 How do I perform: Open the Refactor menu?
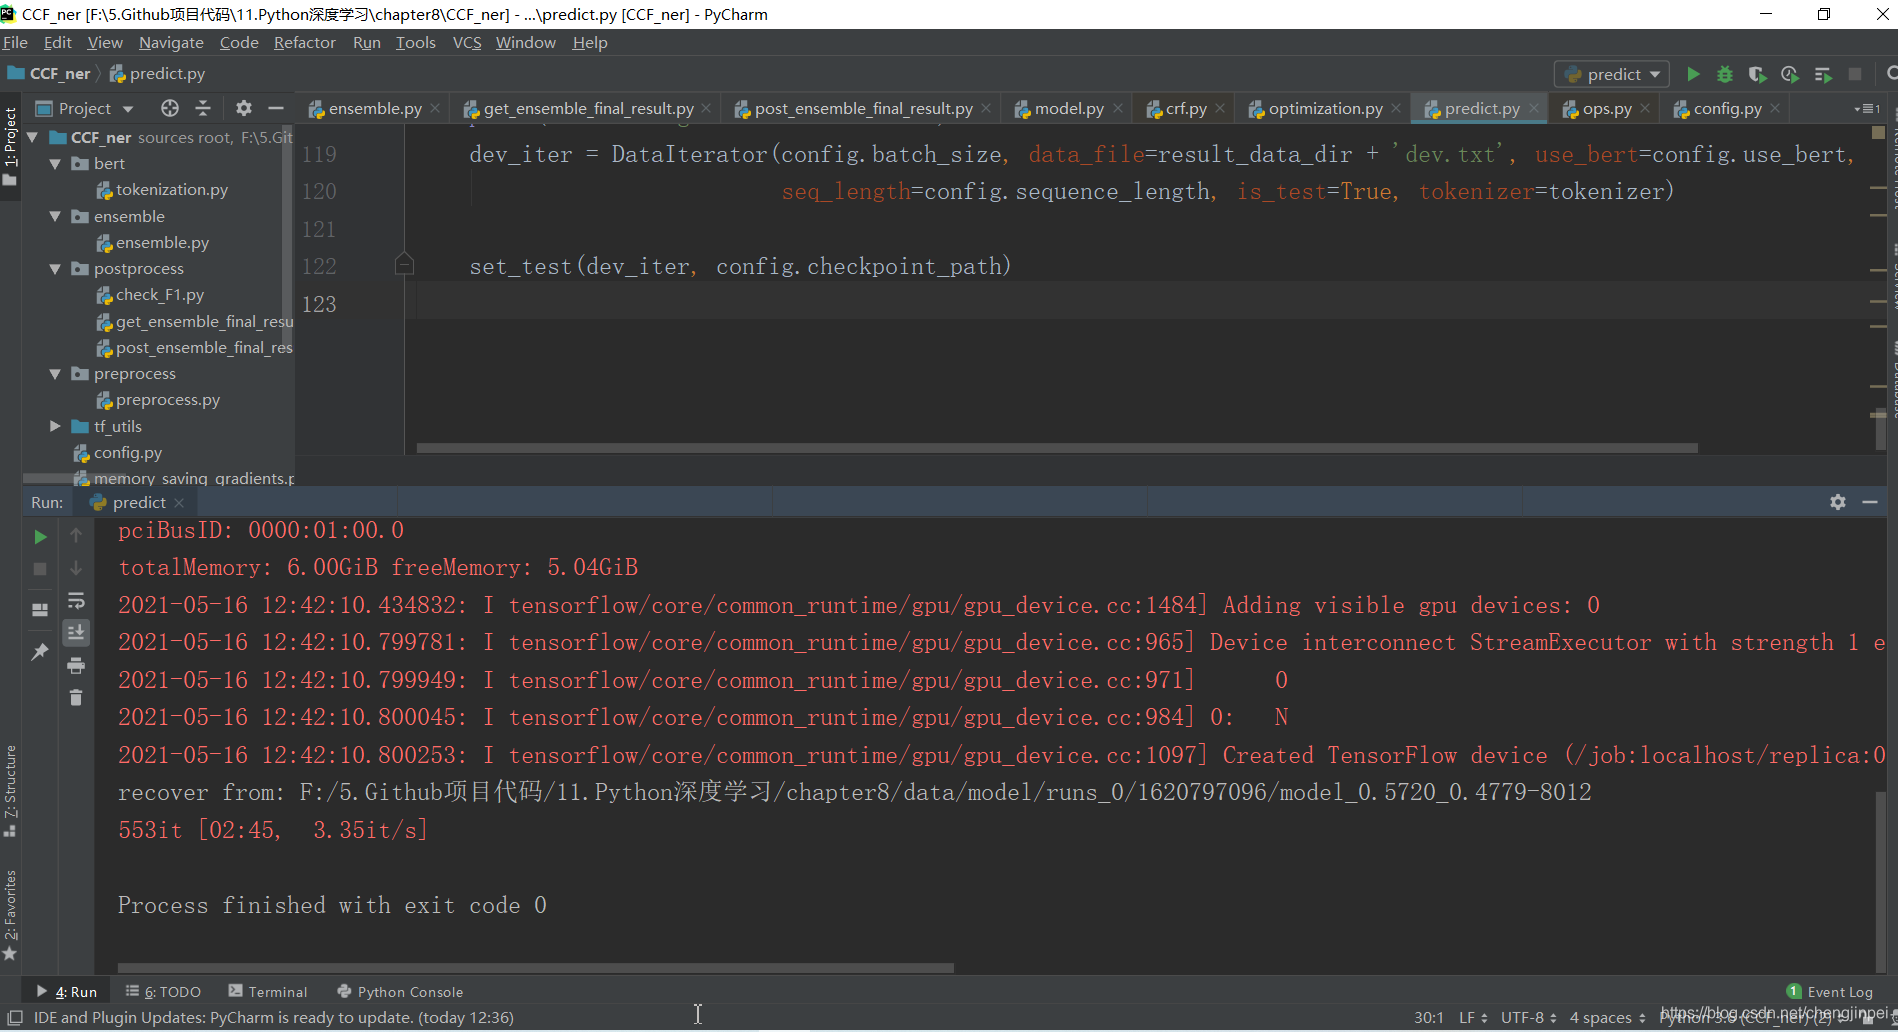click(305, 42)
